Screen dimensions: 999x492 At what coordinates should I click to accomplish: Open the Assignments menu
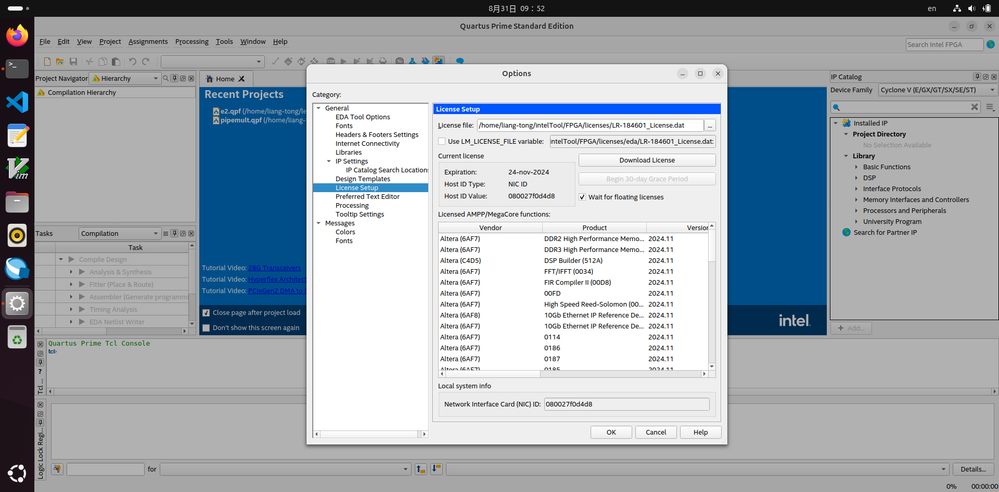click(x=148, y=42)
